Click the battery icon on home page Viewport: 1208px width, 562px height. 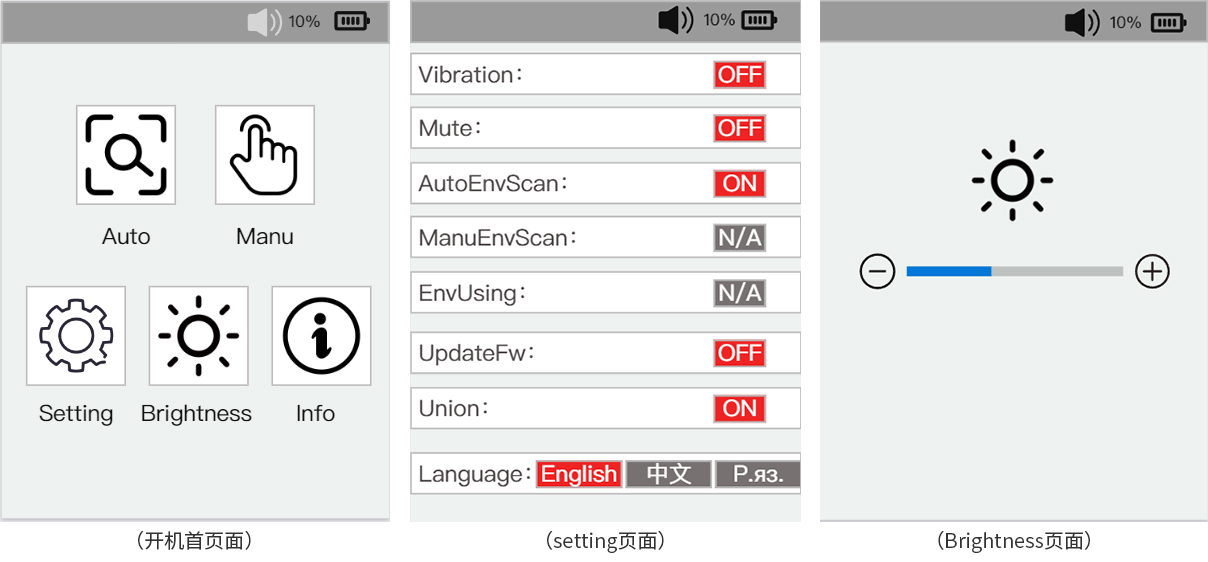coord(352,21)
